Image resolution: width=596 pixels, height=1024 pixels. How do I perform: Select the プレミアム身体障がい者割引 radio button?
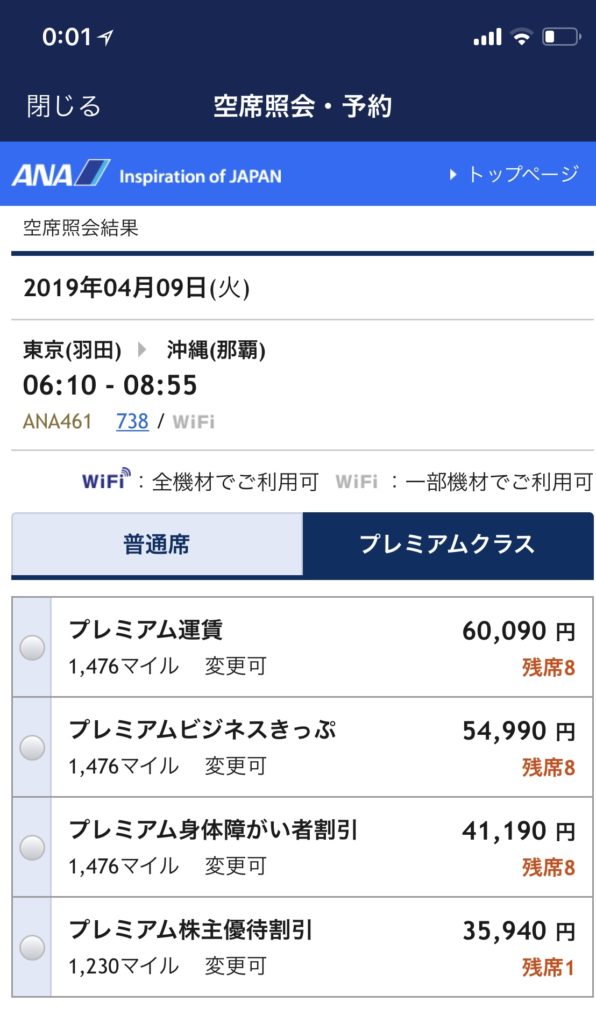(x=32, y=847)
